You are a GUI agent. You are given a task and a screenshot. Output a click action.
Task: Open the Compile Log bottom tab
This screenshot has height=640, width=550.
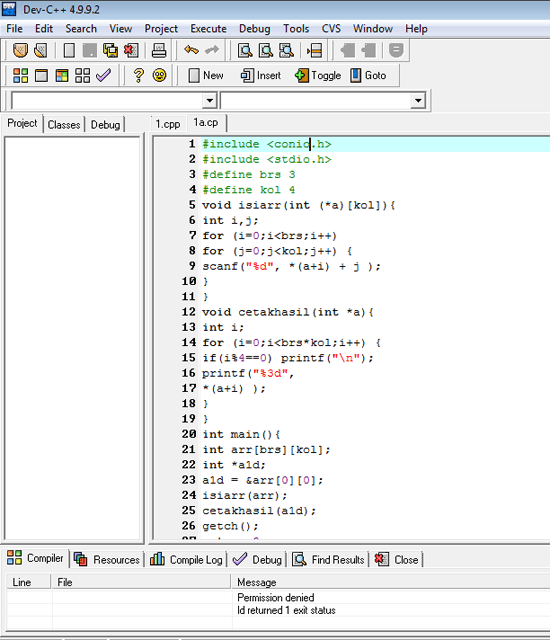tap(186, 560)
